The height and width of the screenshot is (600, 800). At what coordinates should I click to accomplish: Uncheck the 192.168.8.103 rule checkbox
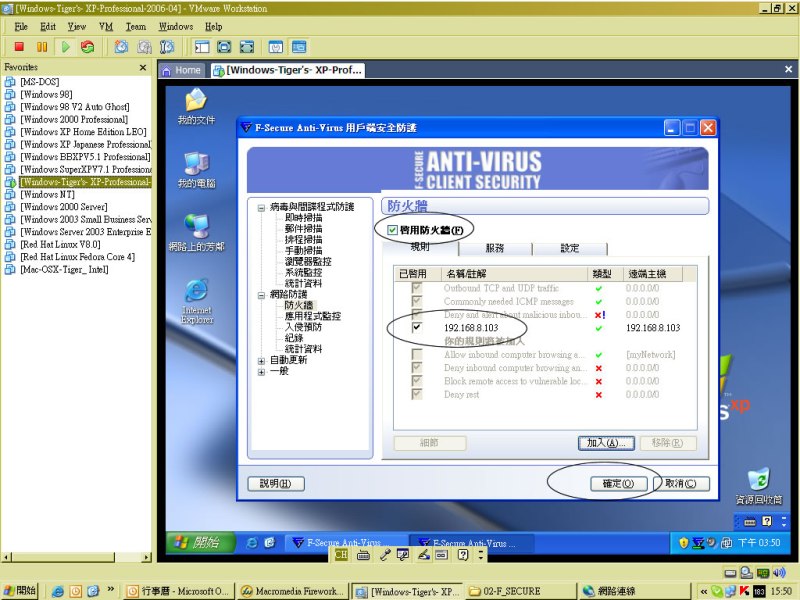(x=417, y=328)
